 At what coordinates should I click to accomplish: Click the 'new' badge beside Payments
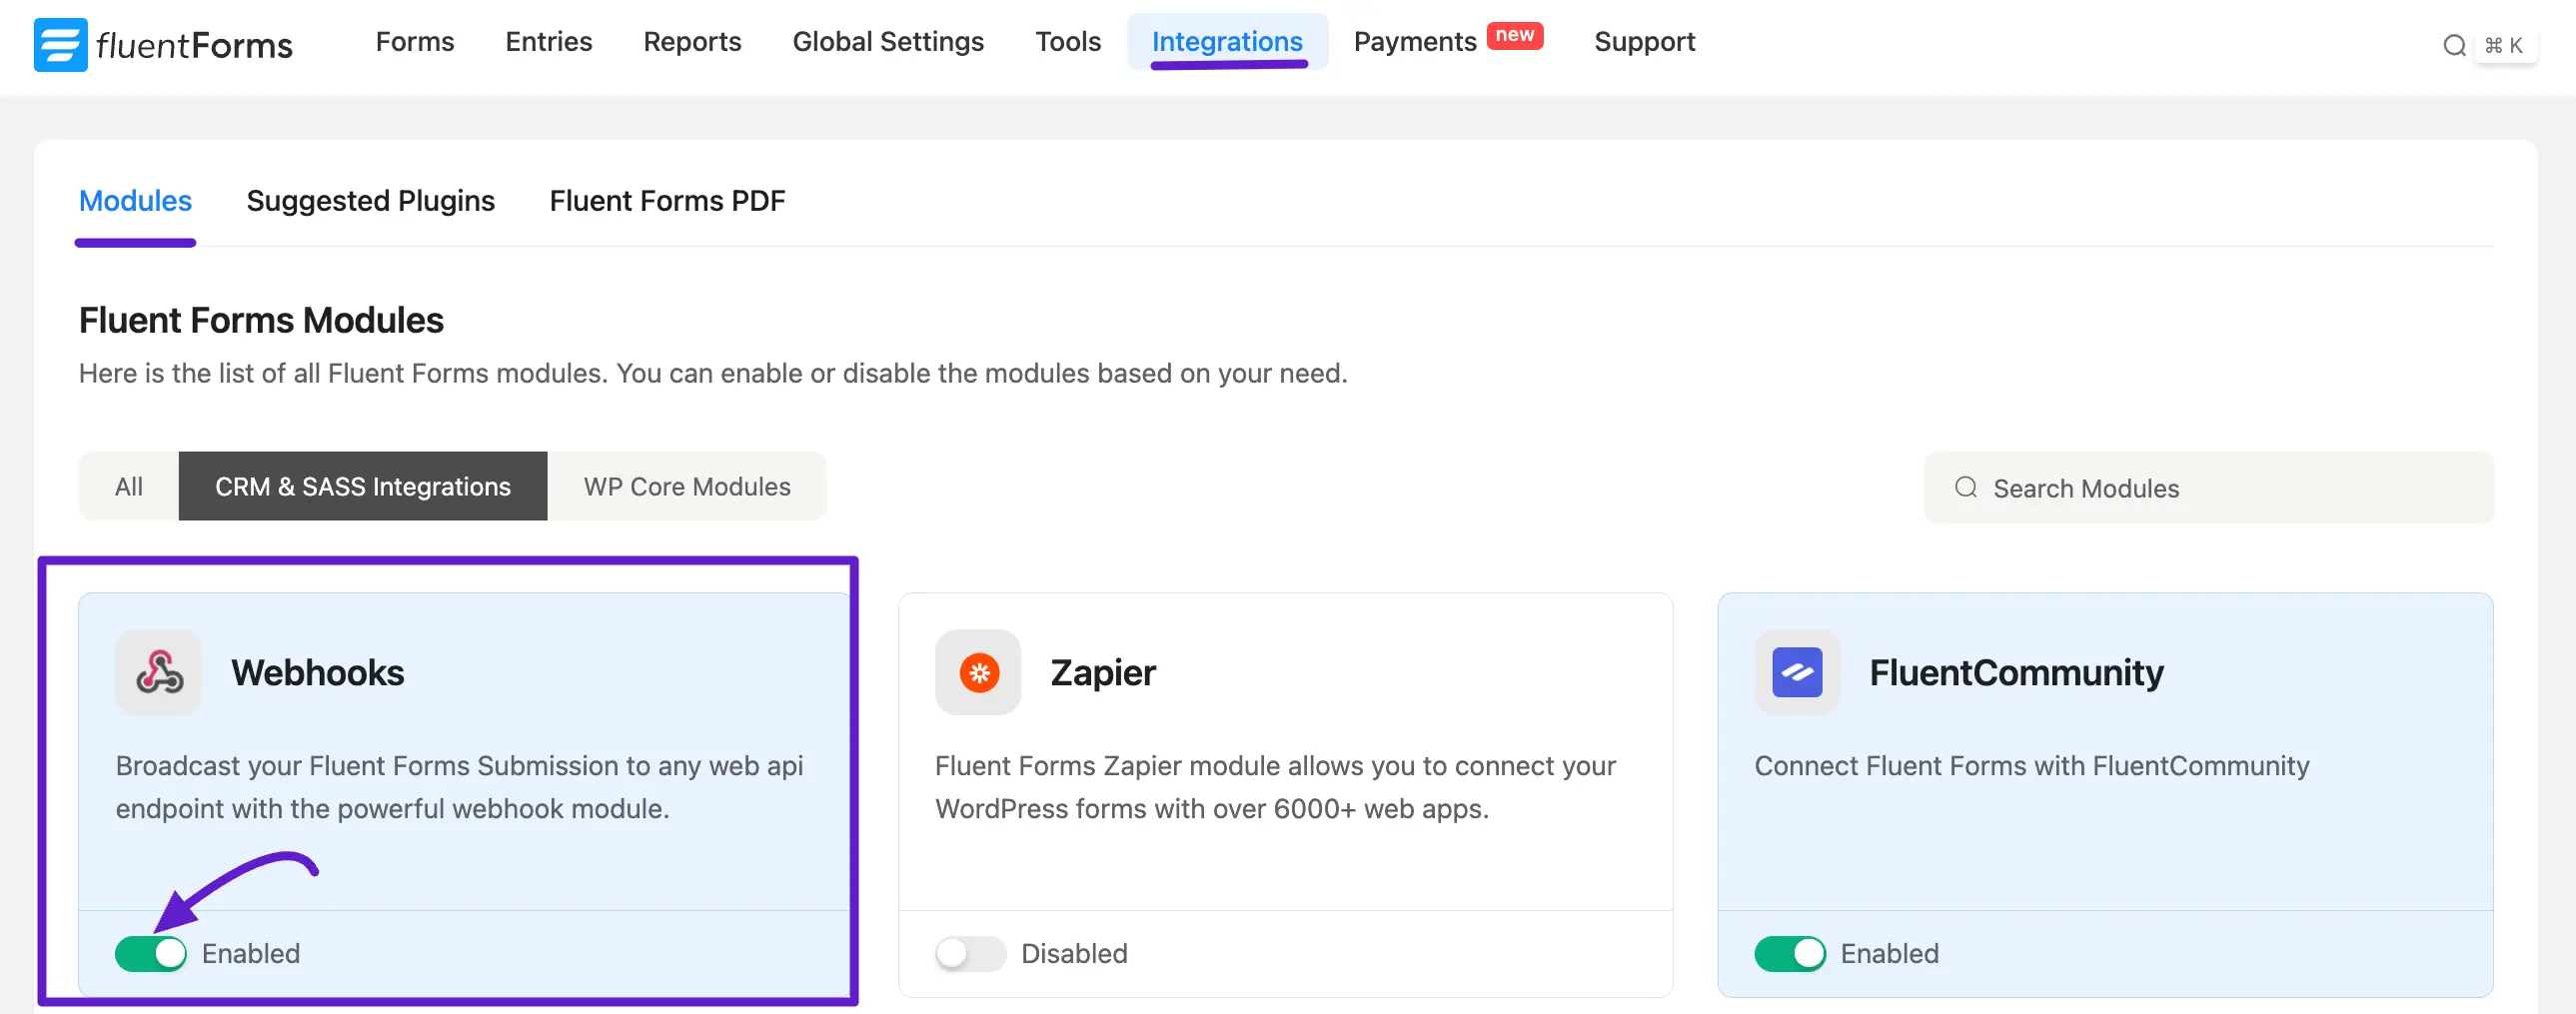click(1514, 35)
